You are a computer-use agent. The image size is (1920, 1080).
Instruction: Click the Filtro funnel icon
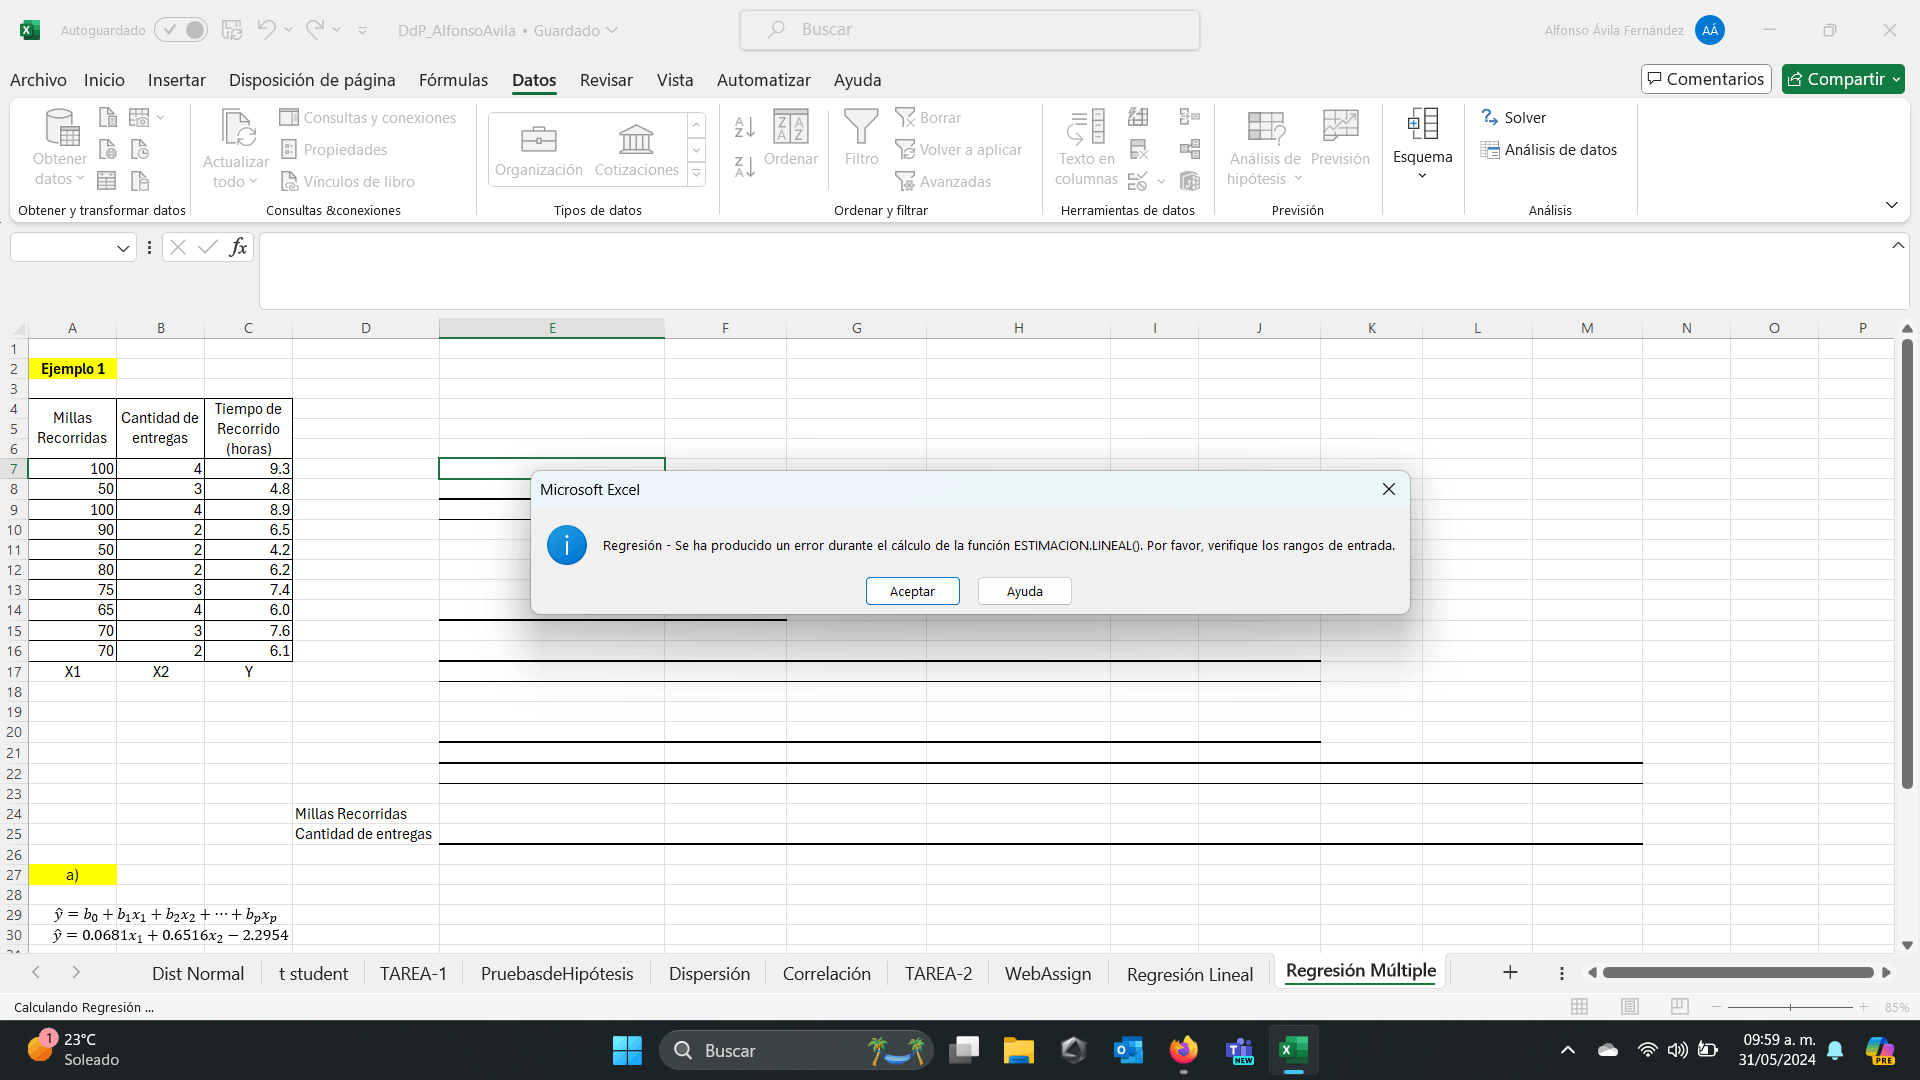[861, 128]
